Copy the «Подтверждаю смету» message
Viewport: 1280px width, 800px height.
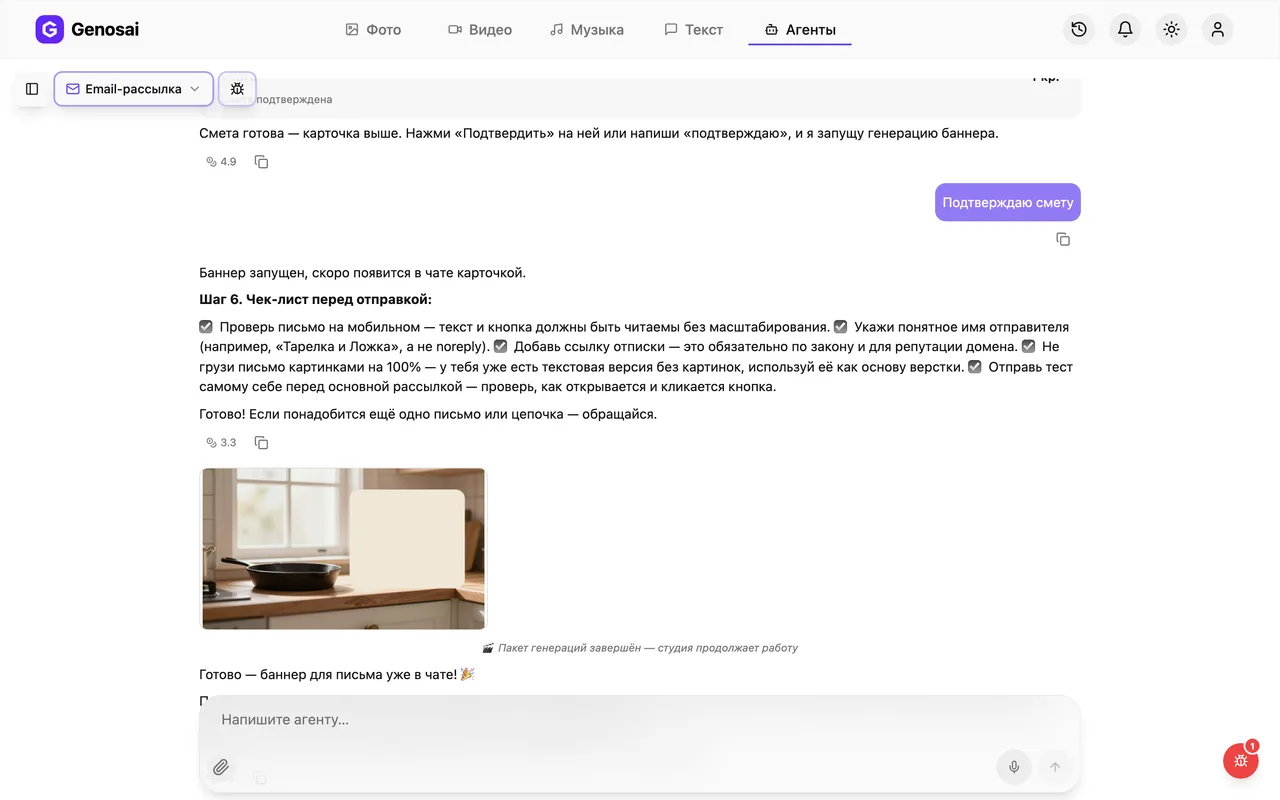pos(1063,239)
